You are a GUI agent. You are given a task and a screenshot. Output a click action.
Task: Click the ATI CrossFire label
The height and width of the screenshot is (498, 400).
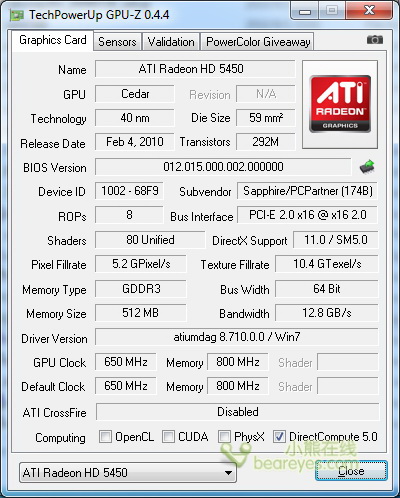(x=55, y=413)
